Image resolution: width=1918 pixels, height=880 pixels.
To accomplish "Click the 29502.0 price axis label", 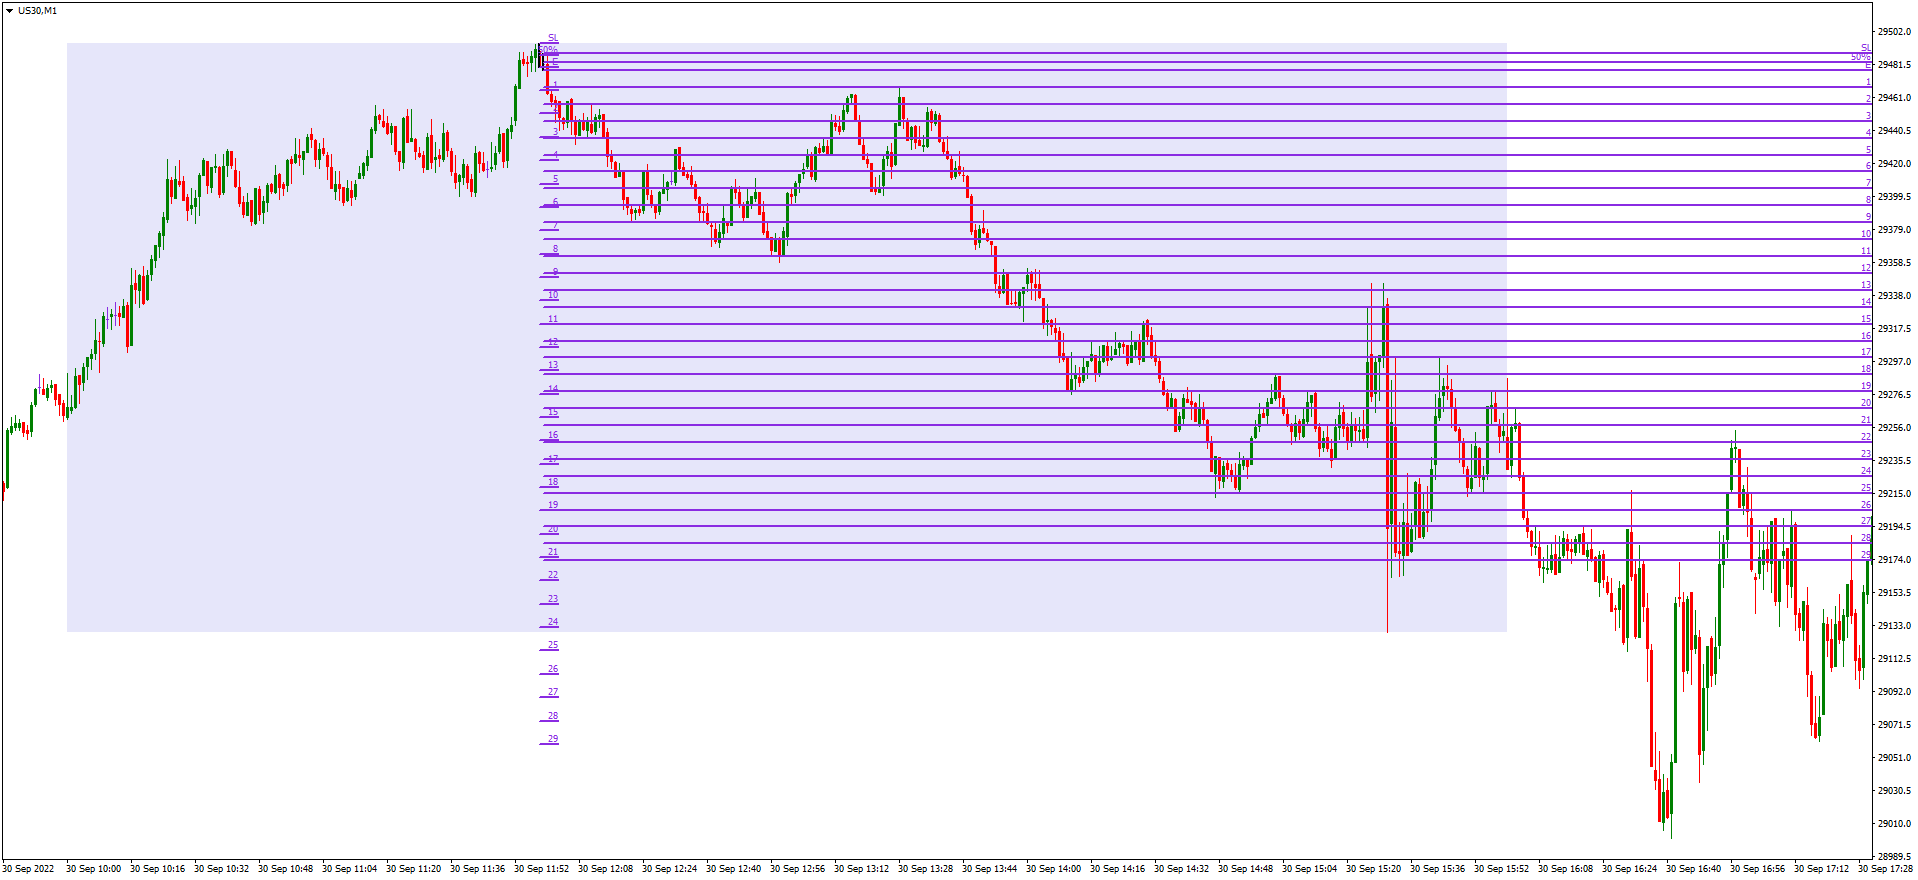I will (x=1894, y=32).
